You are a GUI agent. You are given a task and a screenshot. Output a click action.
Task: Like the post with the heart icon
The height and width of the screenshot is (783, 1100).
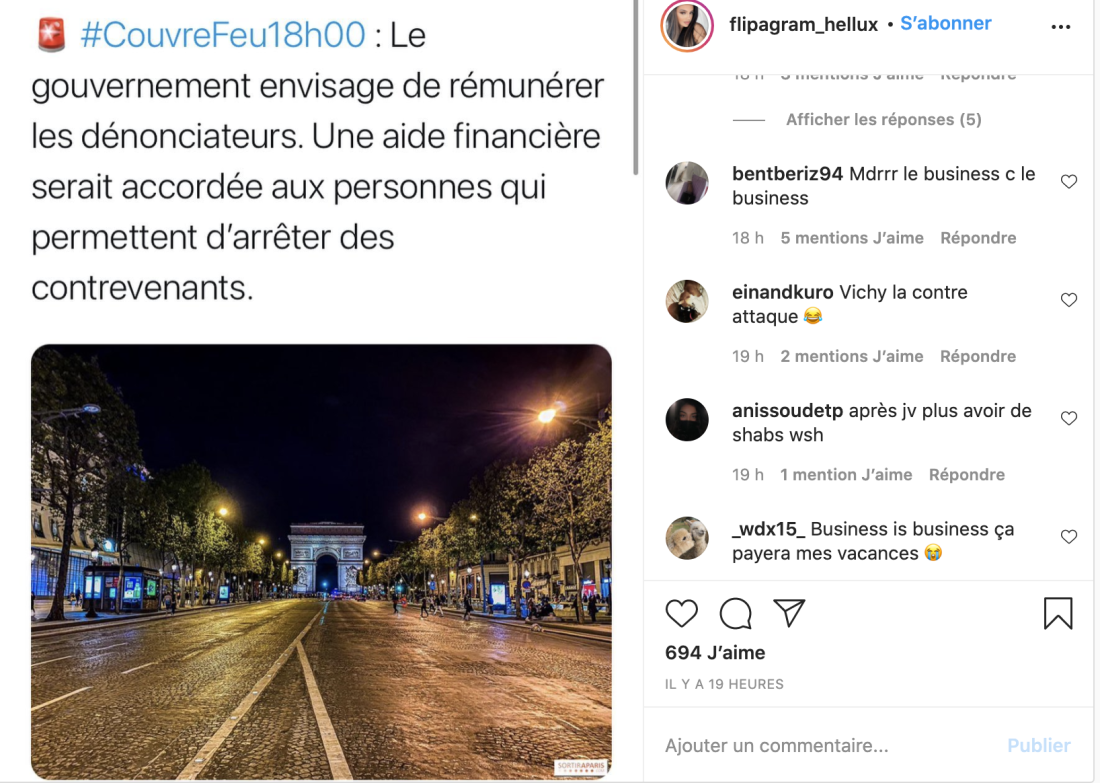[681, 613]
